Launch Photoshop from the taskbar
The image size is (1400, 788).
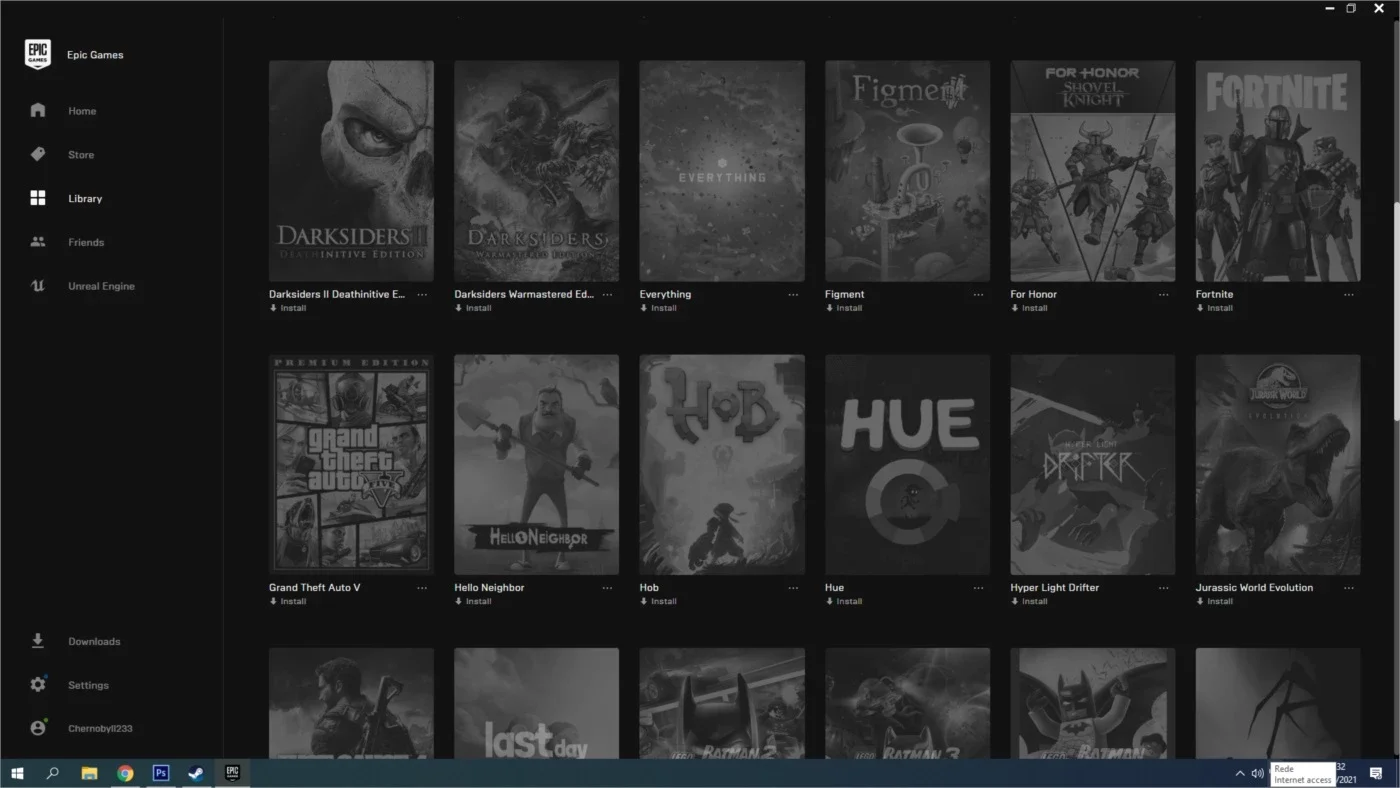pyautogui.click(x=161, y=773)
